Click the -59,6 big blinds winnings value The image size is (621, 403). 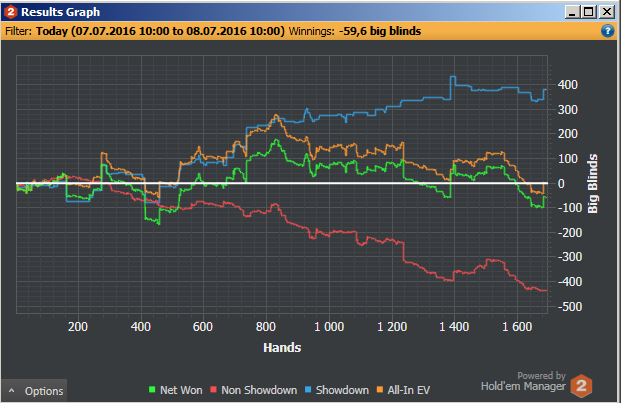380,31
